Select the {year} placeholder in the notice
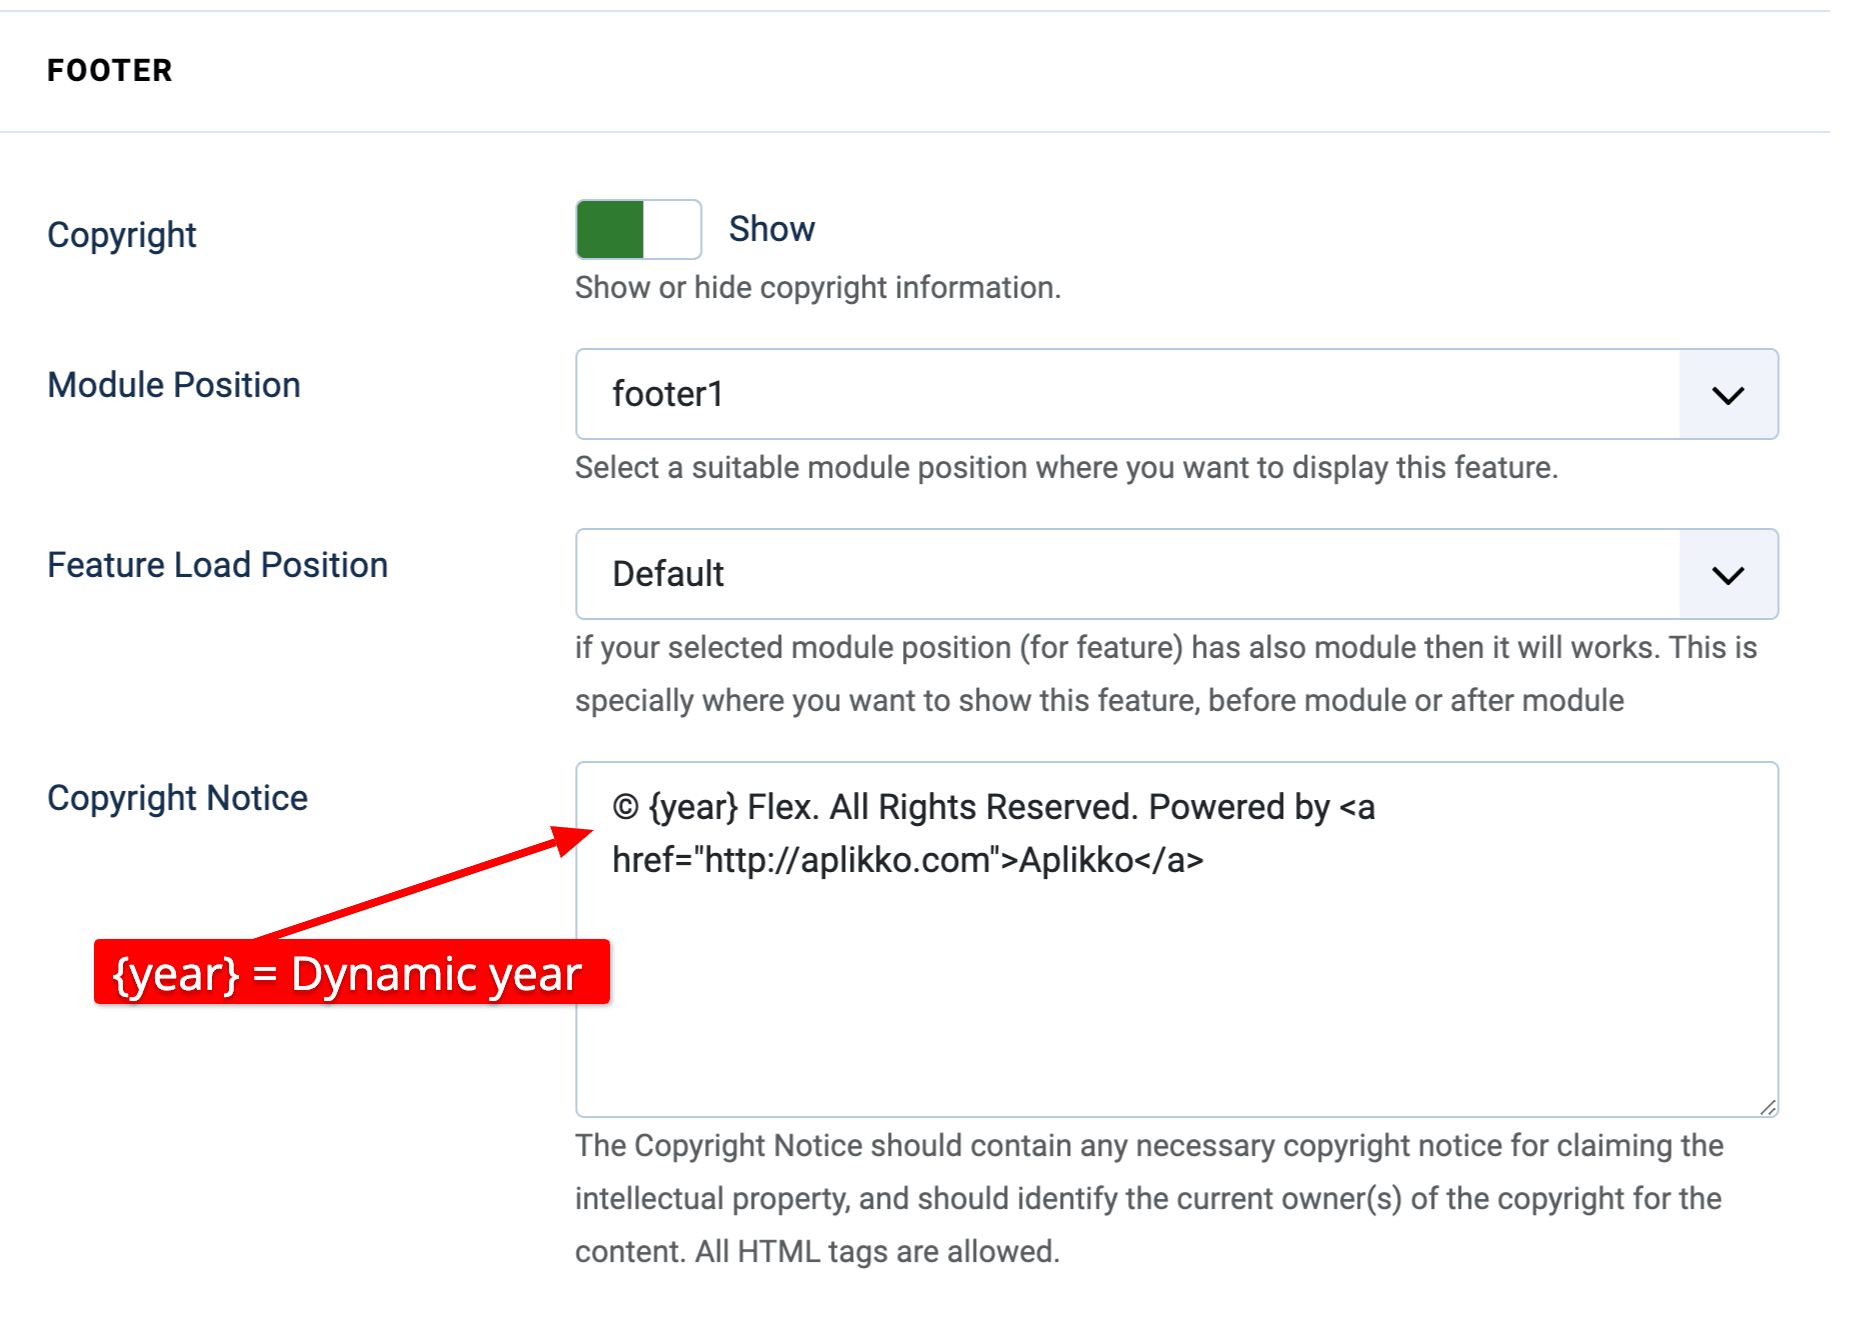 (x=693, y=807)
